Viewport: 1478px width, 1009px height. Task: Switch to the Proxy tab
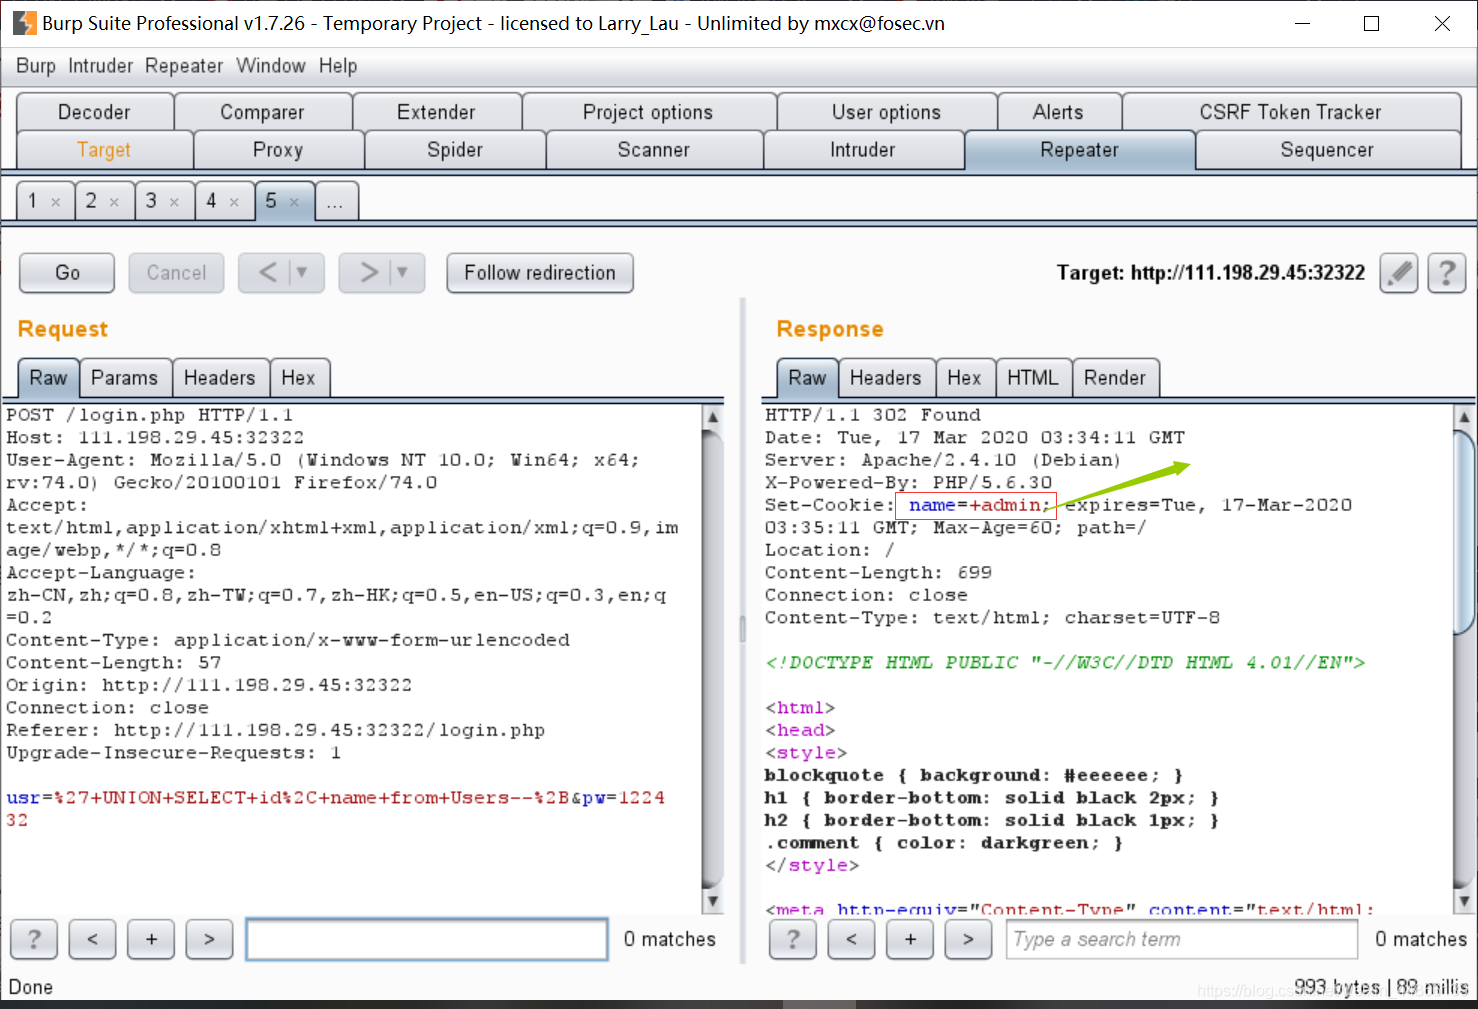[x=279, y=150]
